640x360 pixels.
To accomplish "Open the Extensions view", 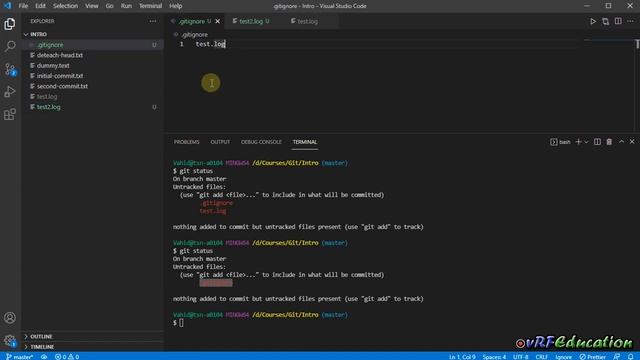I will tap(10, 114).
